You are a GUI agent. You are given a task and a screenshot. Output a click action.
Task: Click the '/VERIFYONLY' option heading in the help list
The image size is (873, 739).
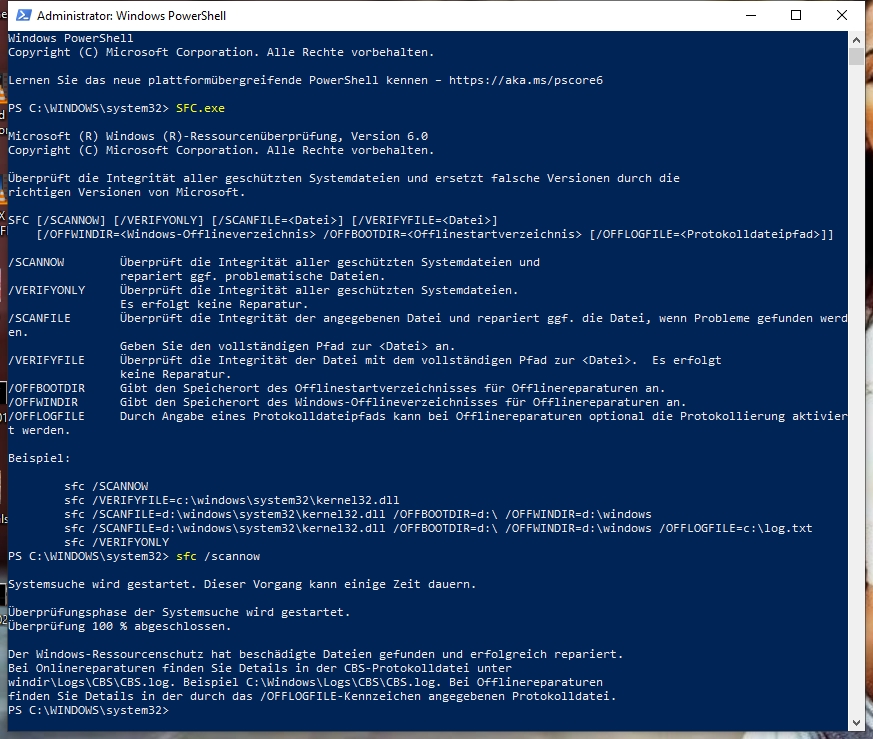click(47, 290)
